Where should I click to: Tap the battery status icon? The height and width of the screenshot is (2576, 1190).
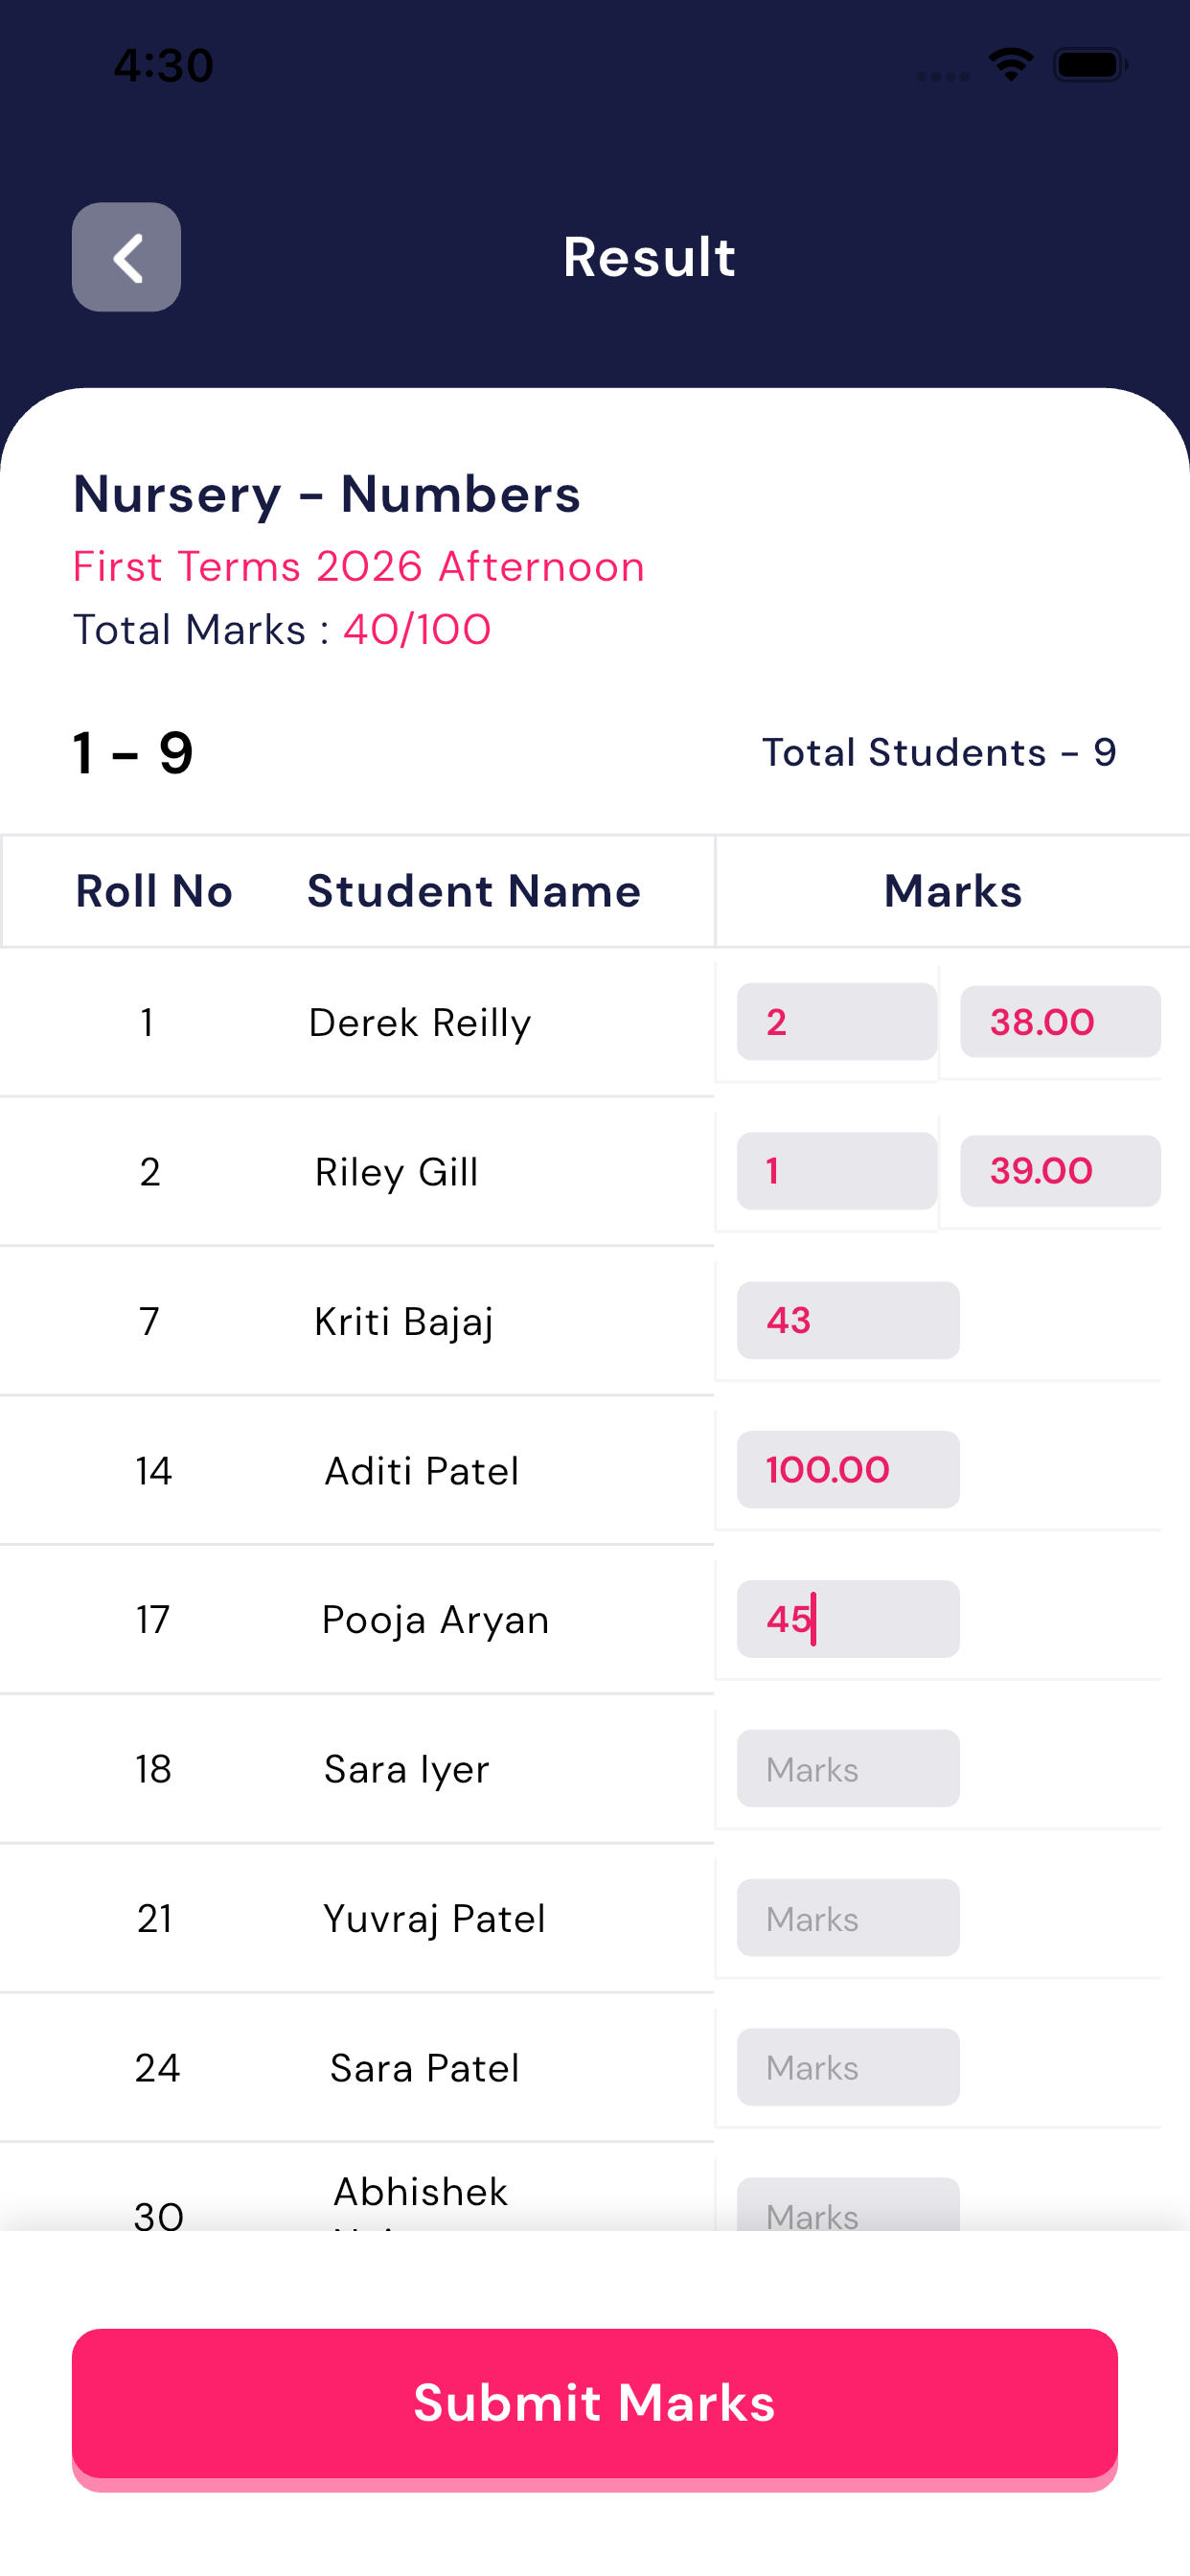pos(1090,65)
